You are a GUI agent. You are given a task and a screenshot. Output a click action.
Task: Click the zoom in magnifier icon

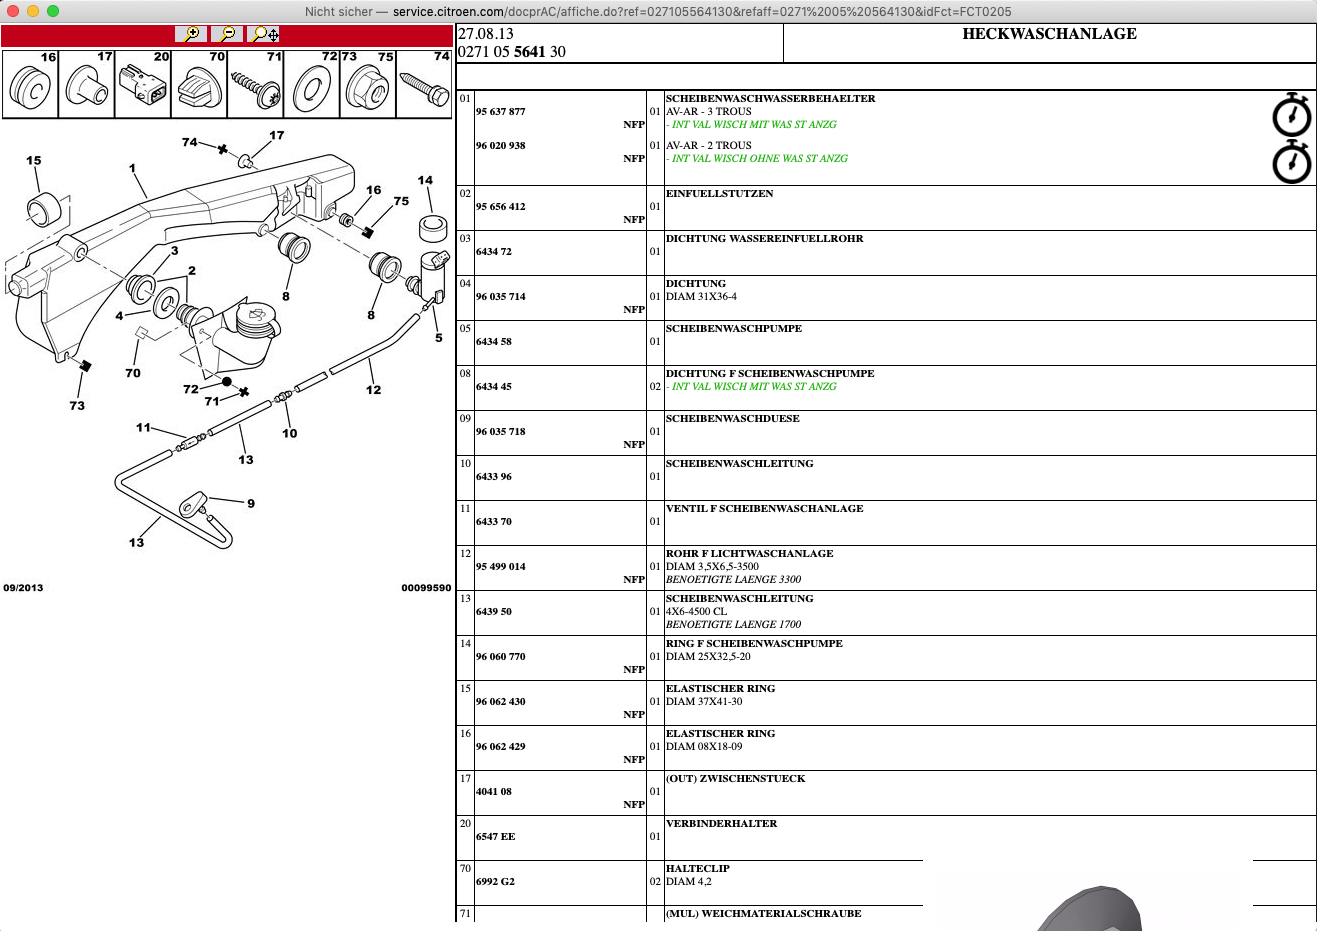191,34
